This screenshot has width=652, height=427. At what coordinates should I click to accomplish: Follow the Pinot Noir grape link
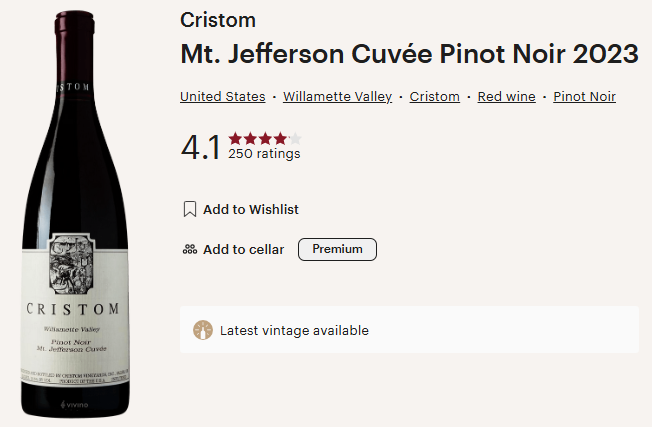(x=584, y=97)
